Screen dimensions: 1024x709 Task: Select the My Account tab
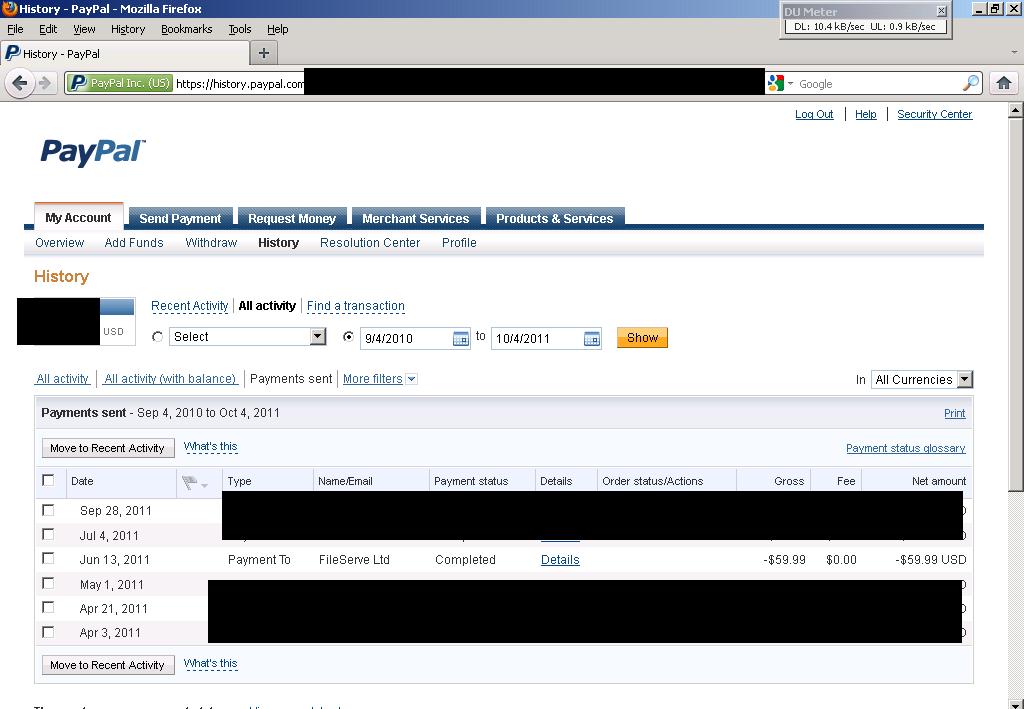pyautogui.click(x=78, y=217)
